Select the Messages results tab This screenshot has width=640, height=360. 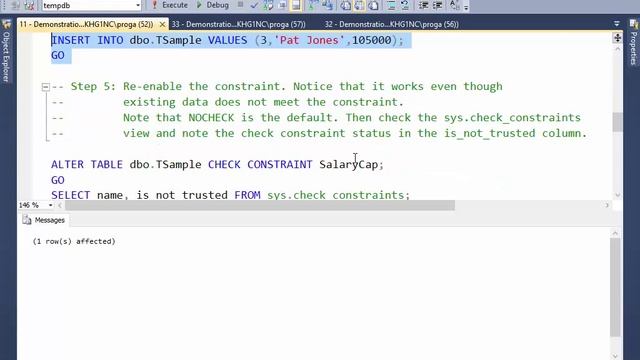44,220
